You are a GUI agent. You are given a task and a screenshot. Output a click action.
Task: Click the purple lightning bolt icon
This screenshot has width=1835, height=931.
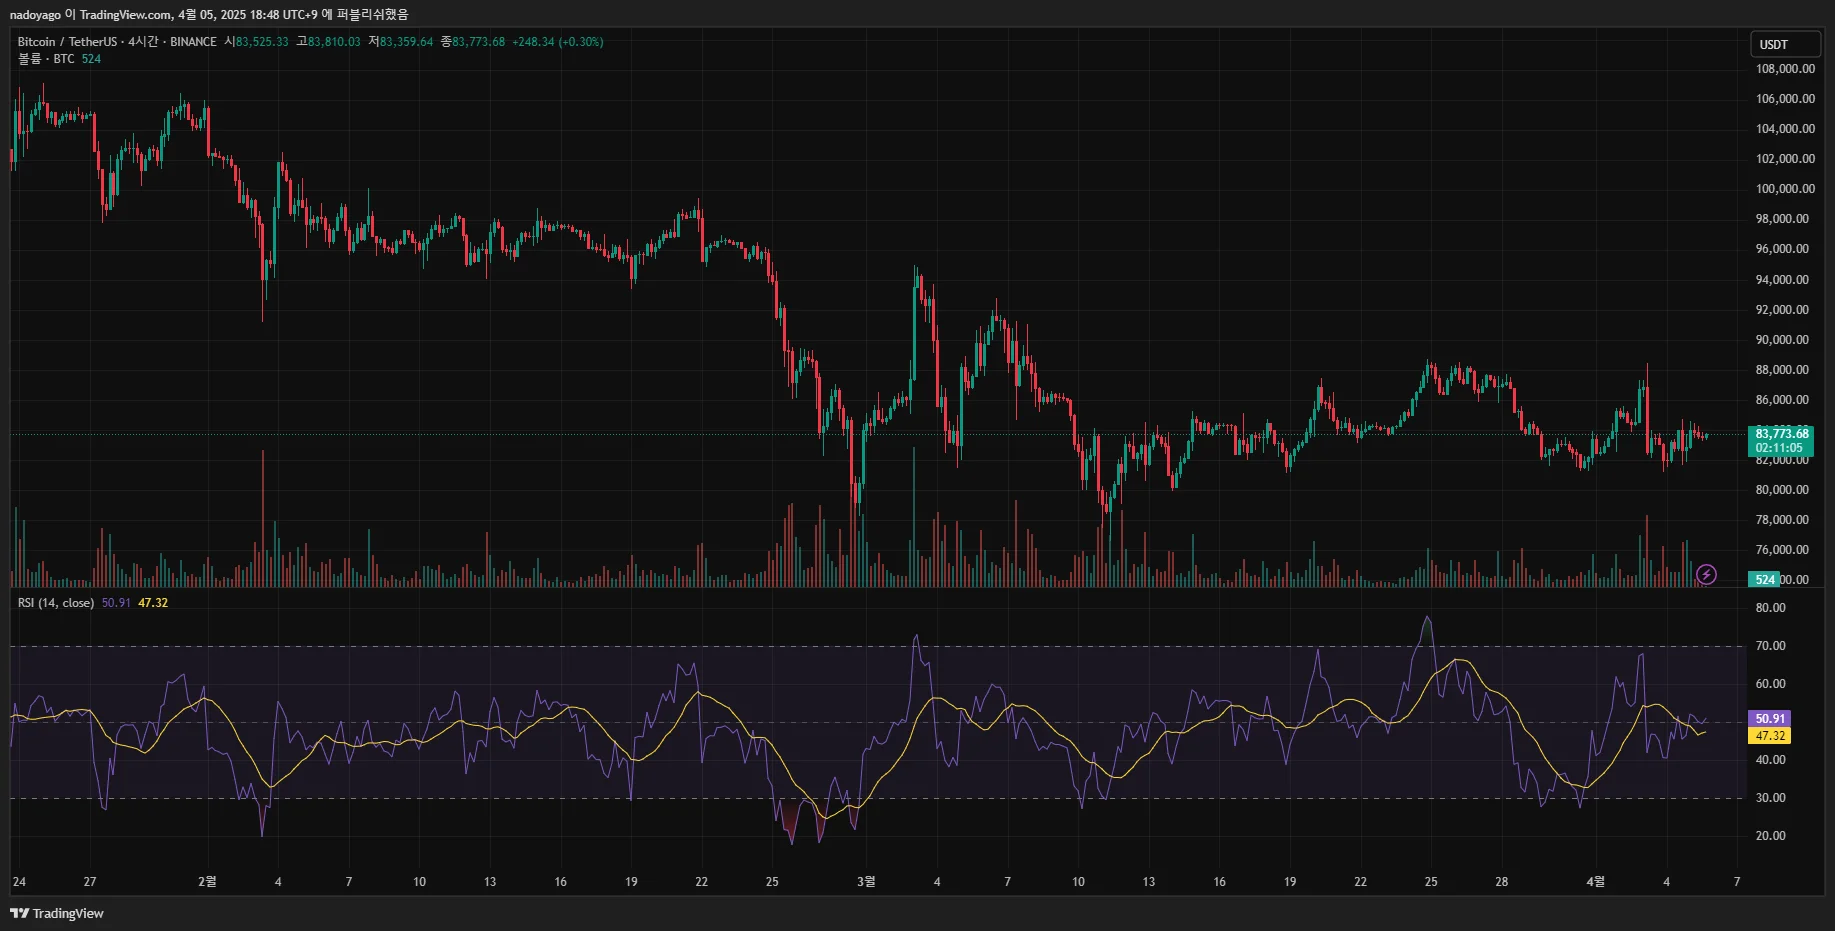[1706, 575]
